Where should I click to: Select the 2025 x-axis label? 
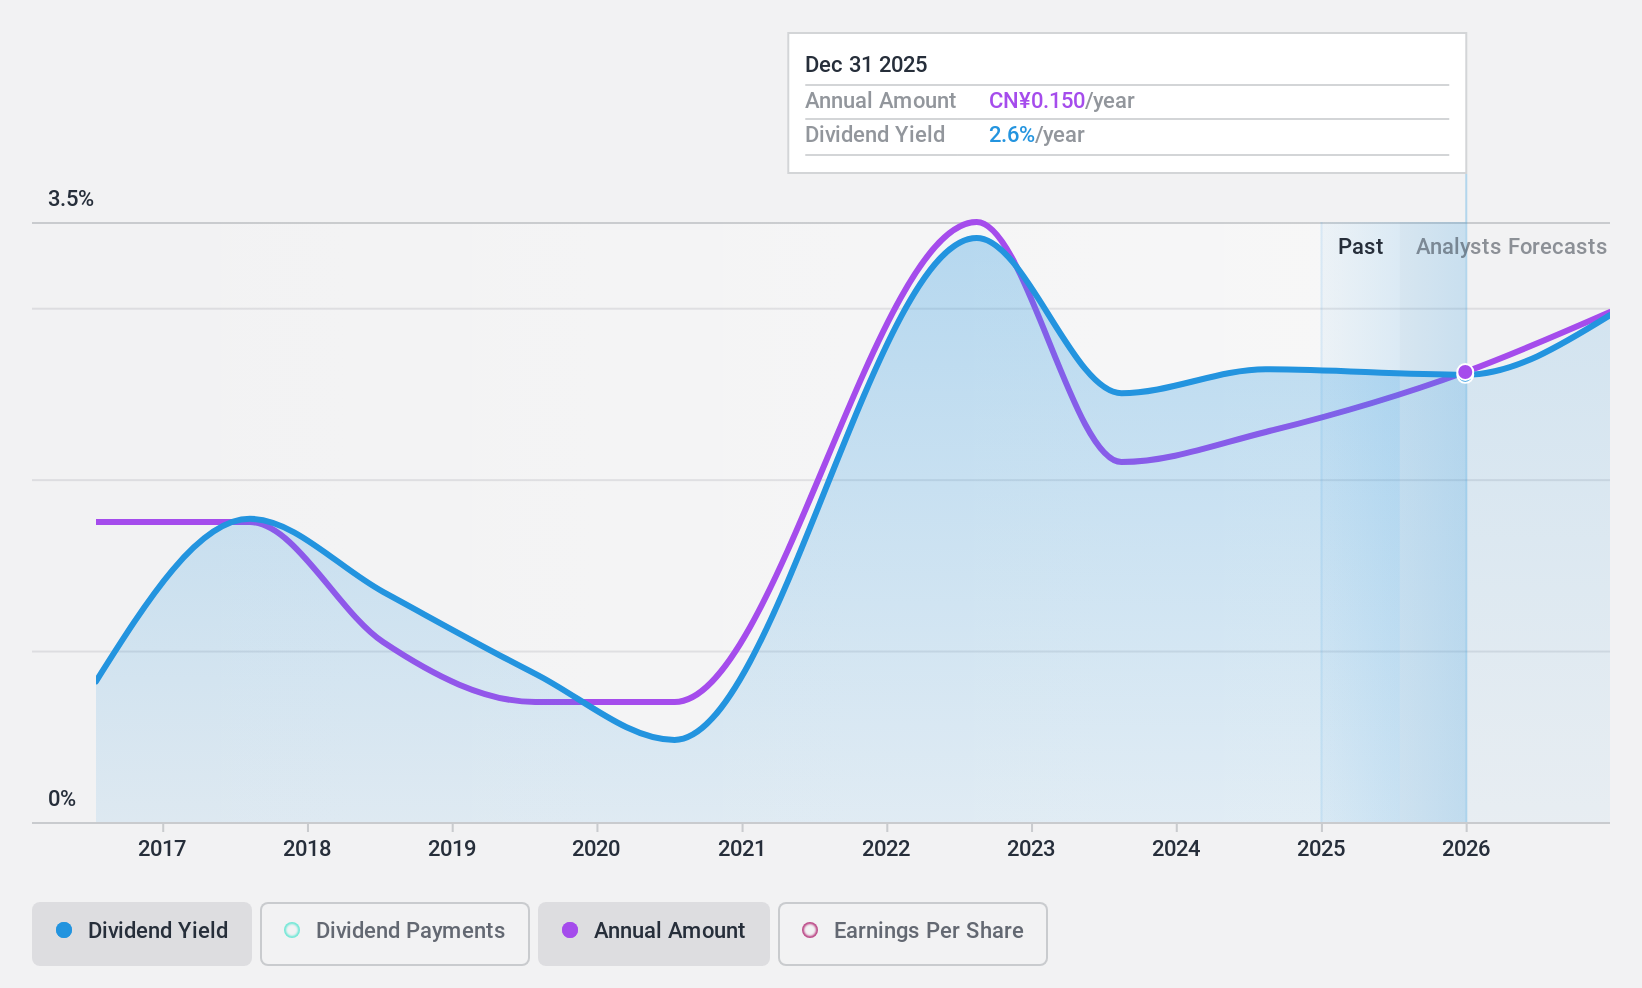click(x=1321, y=848)
